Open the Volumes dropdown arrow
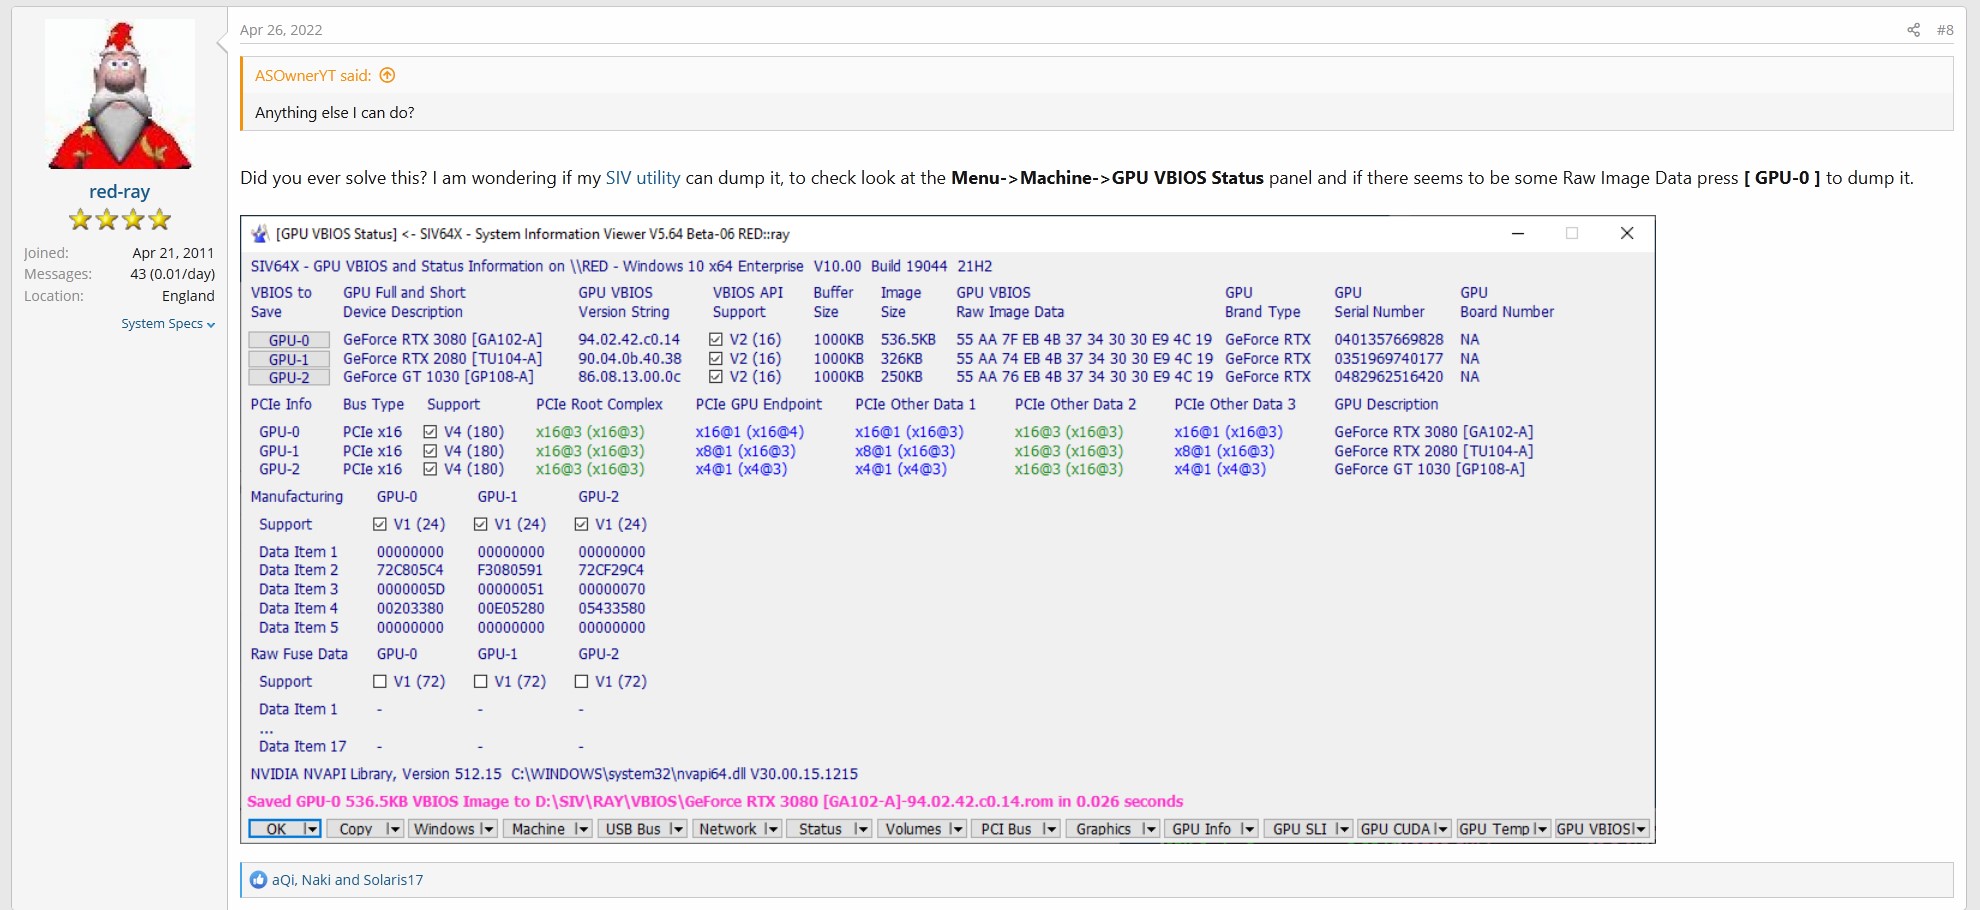The image size is (1980, 910). tap(957, 829)
